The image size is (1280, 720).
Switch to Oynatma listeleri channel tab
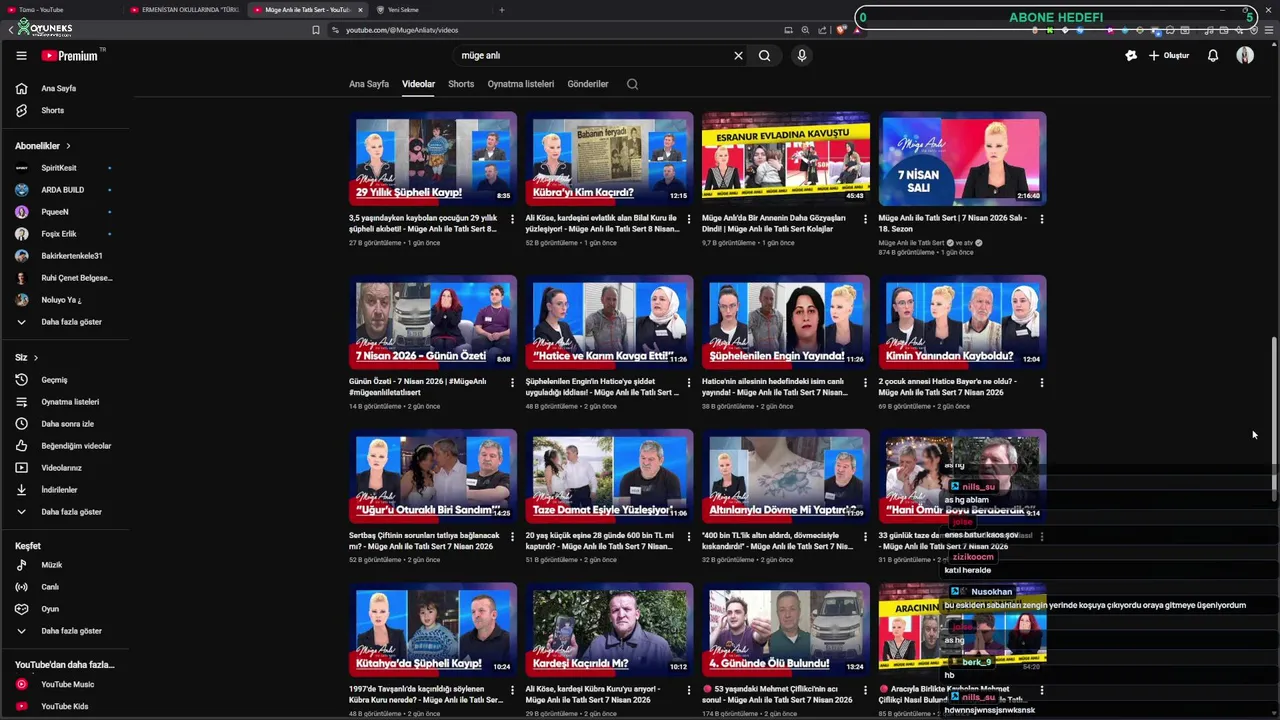[520, 84]
